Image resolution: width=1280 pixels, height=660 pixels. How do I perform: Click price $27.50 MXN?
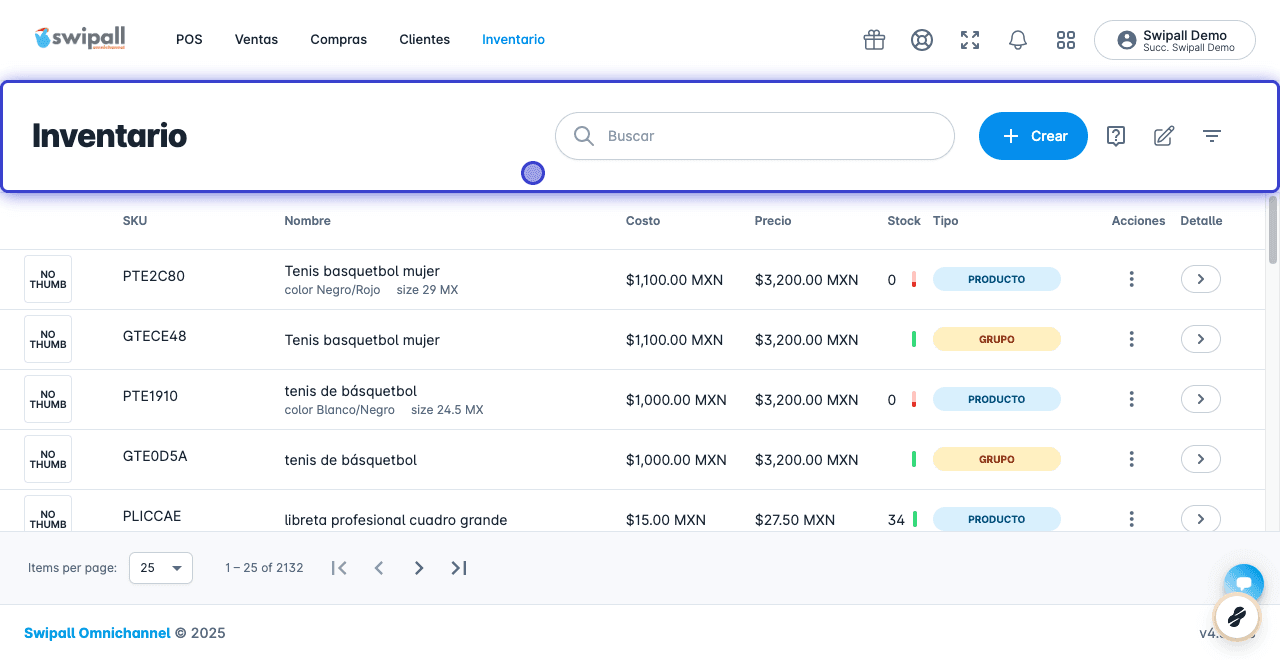[x=795, y=520]
